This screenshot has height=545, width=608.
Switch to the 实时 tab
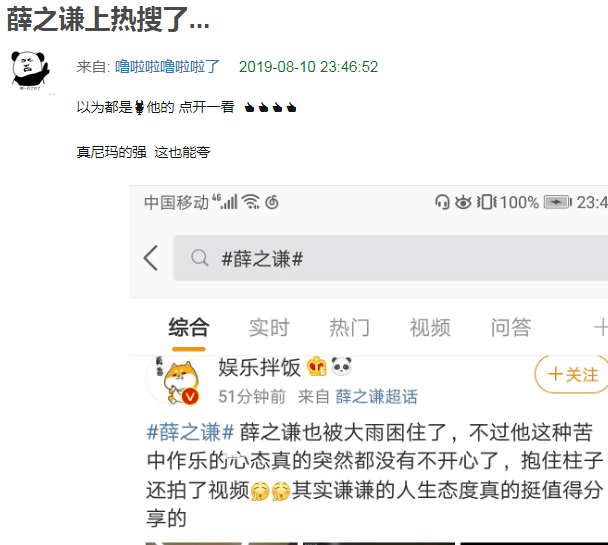coord(269,328)
